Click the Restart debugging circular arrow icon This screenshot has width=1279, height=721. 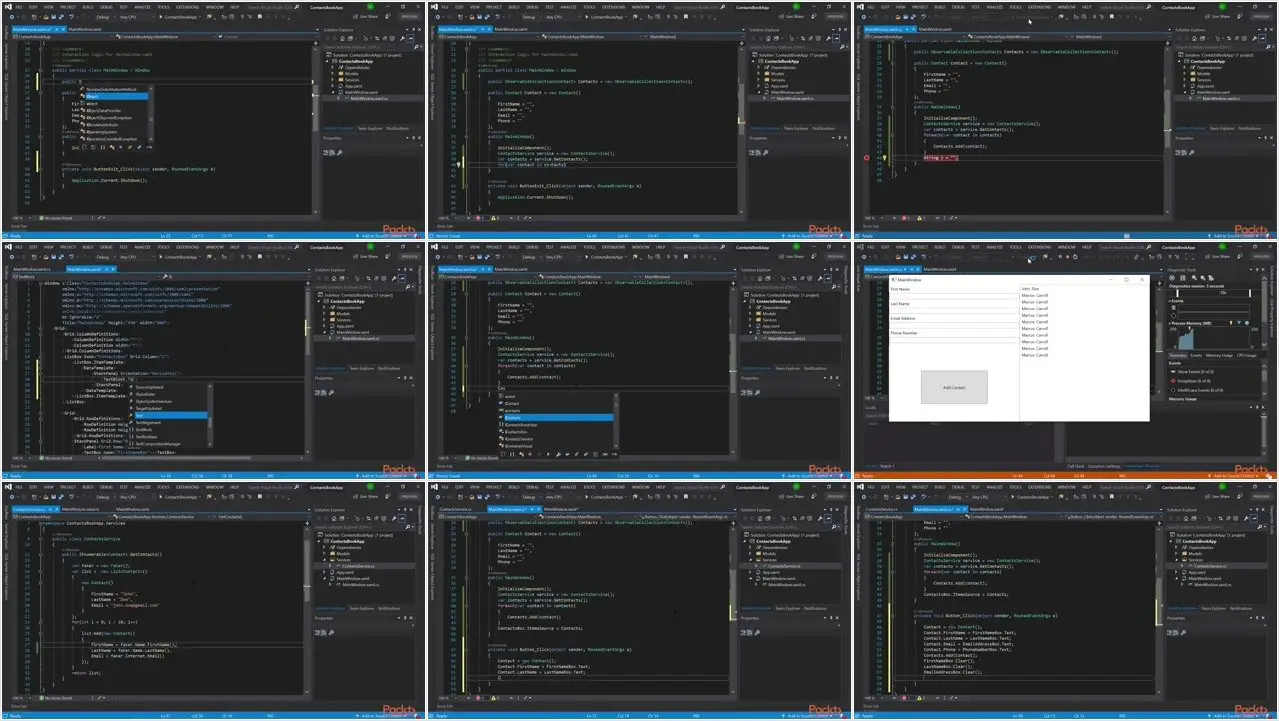tap(1075, 257)
